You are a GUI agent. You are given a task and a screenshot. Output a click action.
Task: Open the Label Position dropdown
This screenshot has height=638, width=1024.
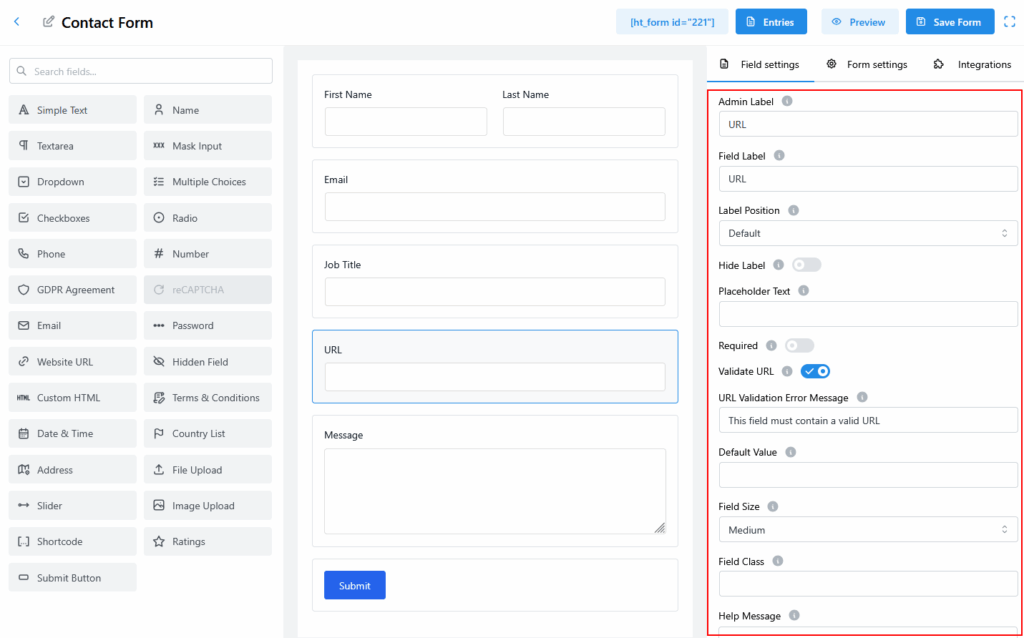(x=867, y=233)
